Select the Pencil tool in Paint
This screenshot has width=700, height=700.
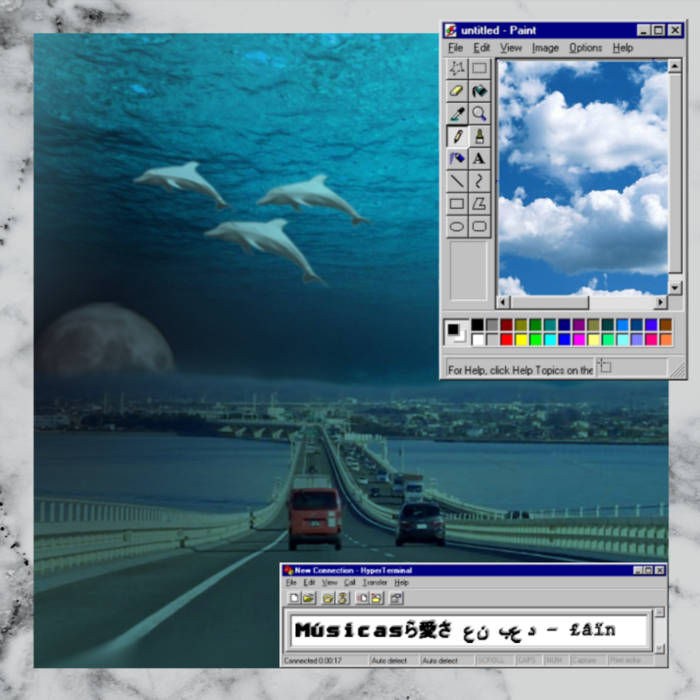pyautogui.click(x=457, y=136)
